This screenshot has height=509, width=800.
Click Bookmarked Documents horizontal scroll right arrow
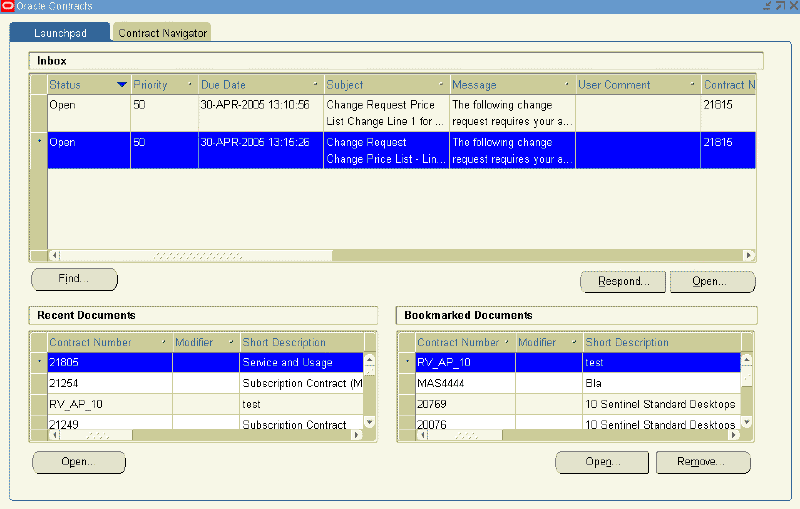point(734,435)
